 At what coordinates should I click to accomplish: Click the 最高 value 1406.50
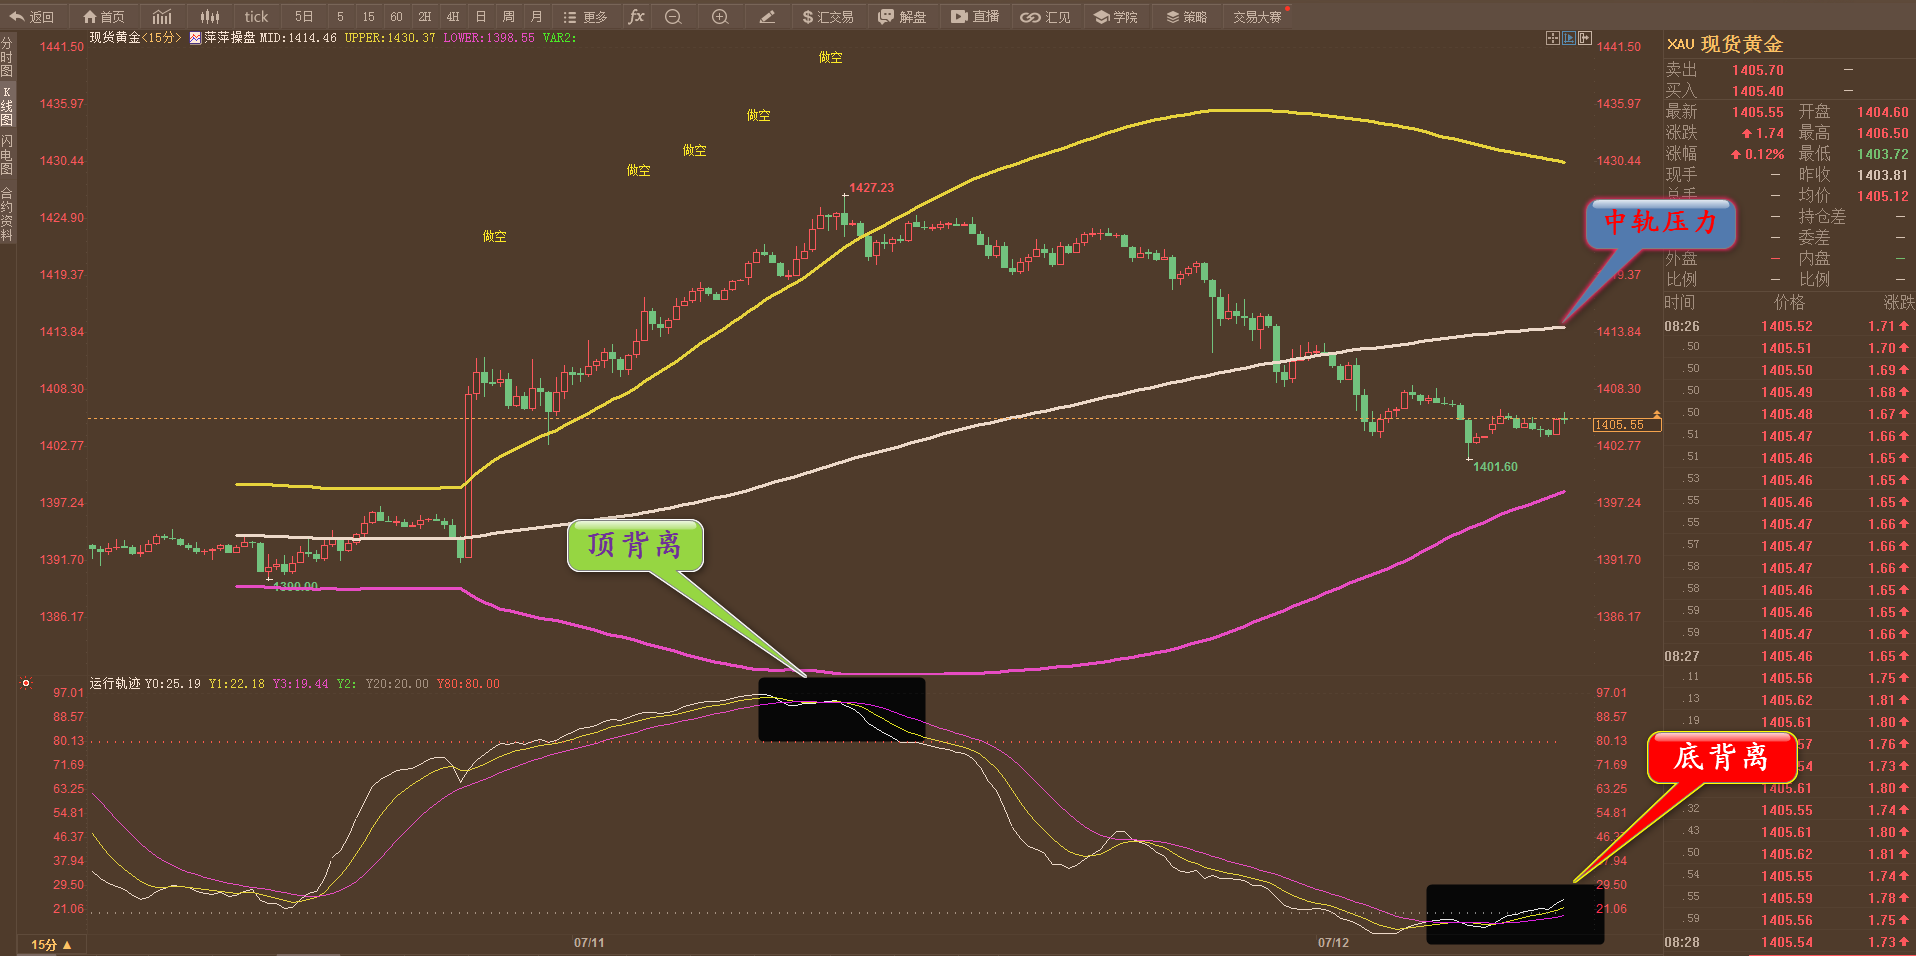pyautogui.click(x=1883, y=133)
